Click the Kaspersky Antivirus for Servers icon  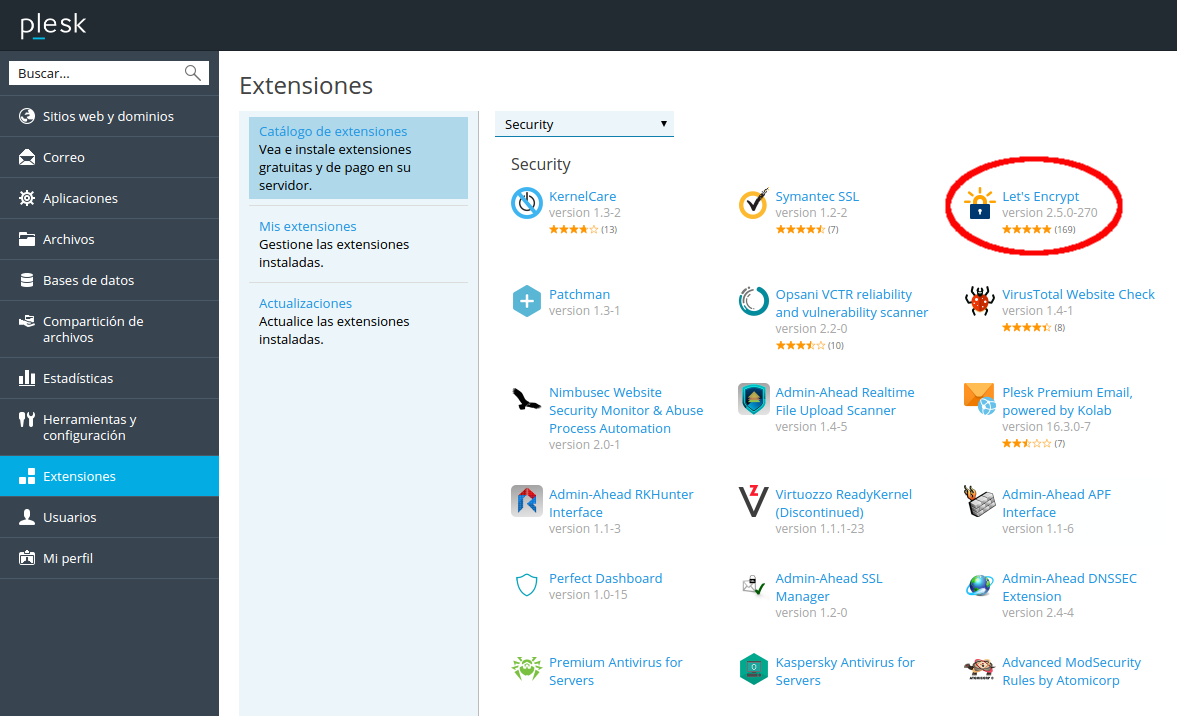[753, 669]
